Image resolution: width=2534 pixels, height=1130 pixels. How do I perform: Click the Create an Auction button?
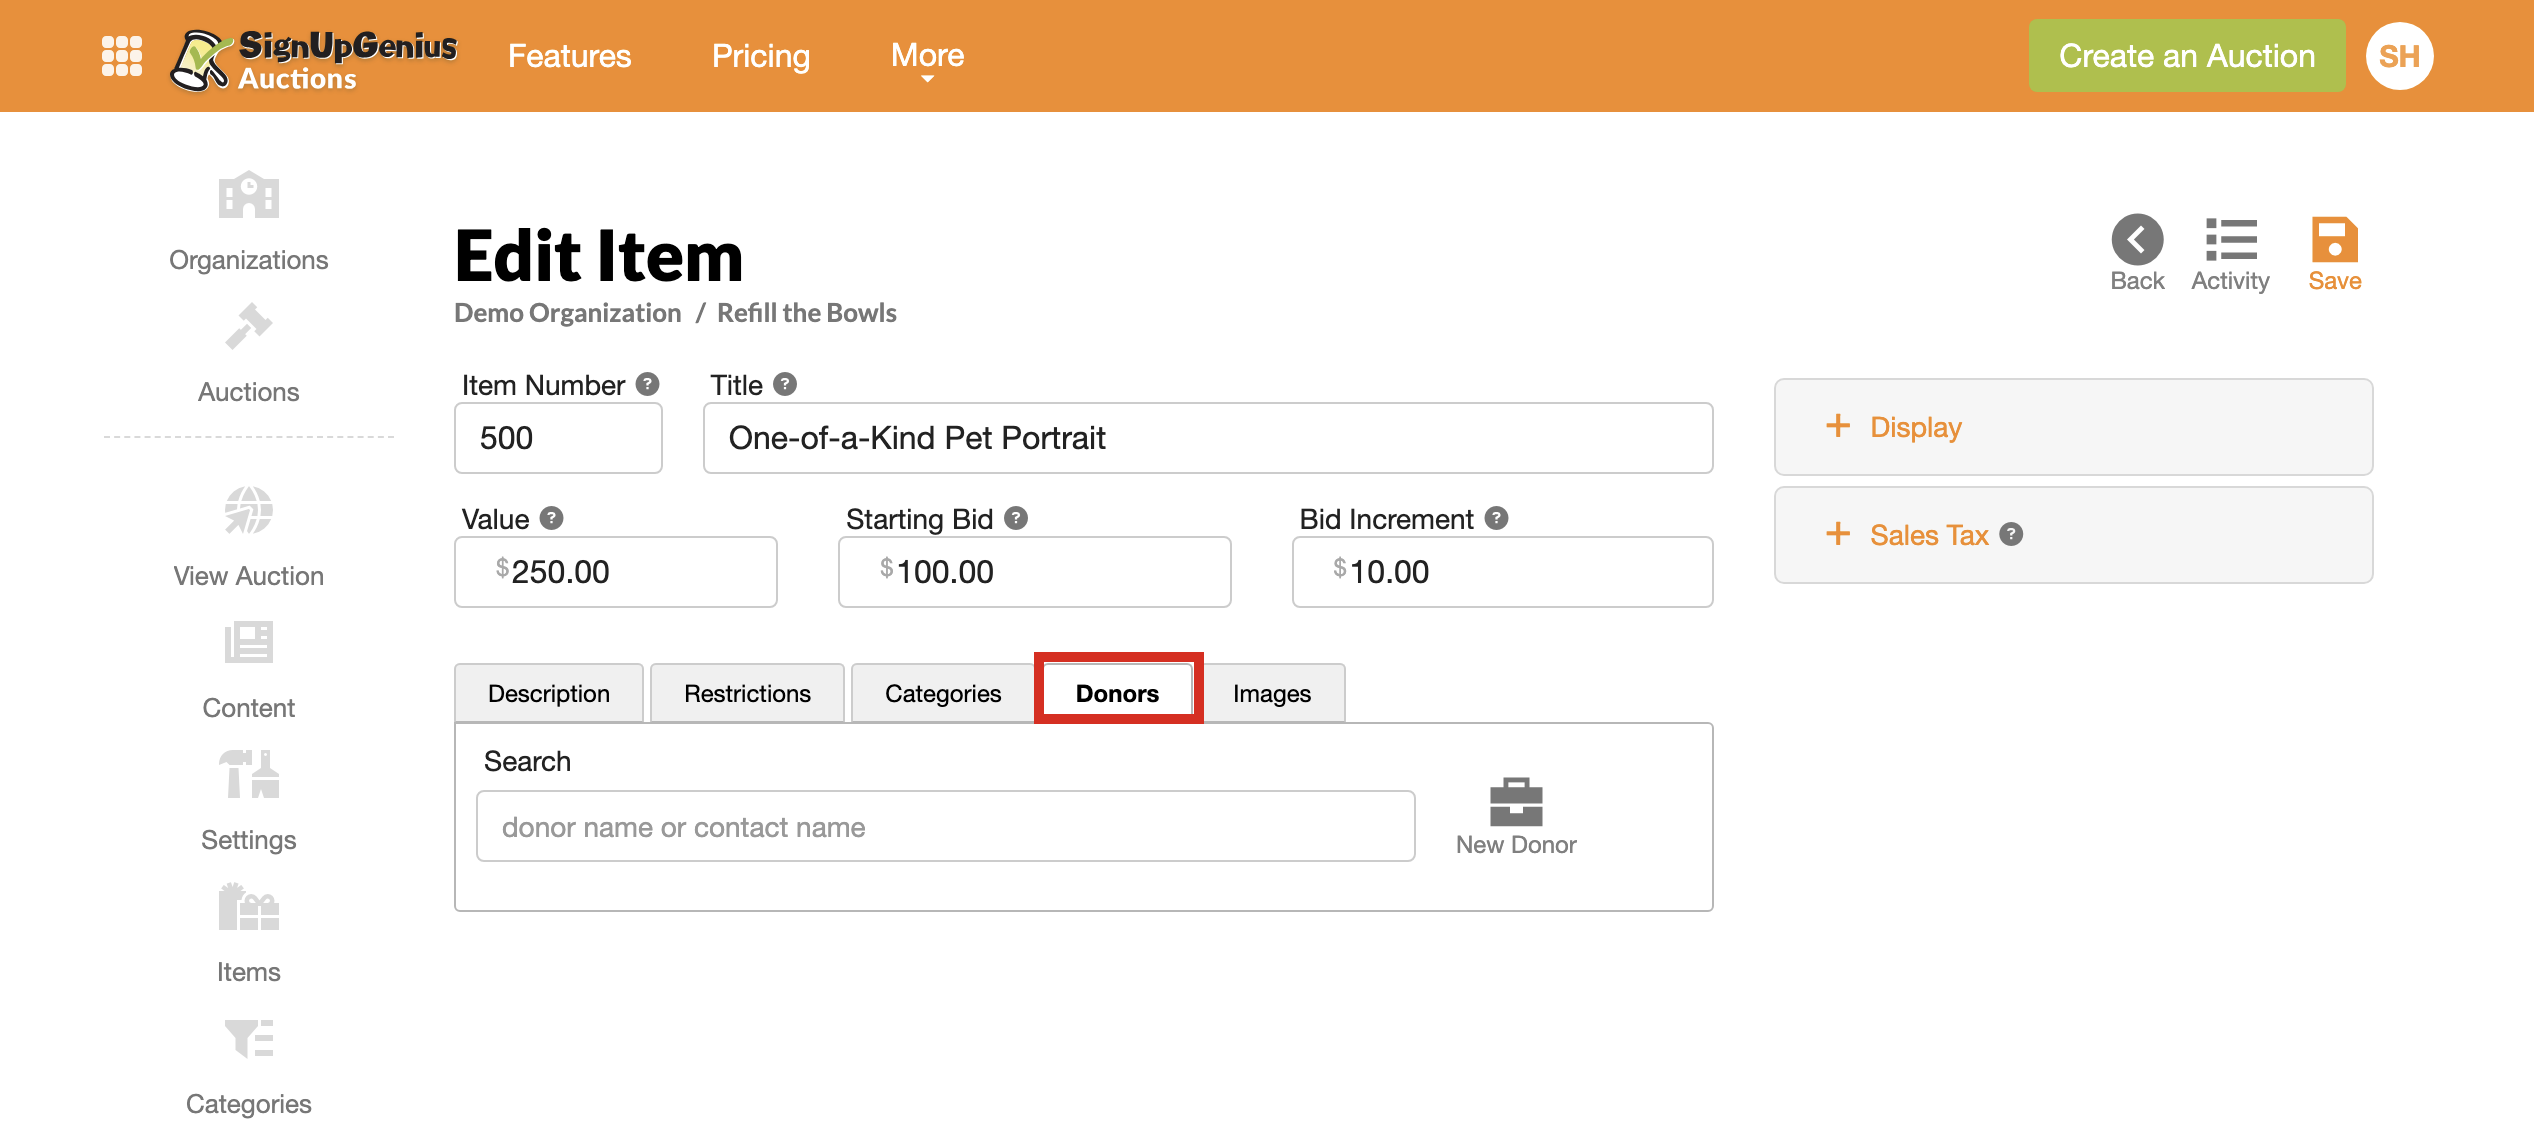(x=2186, y=55)
